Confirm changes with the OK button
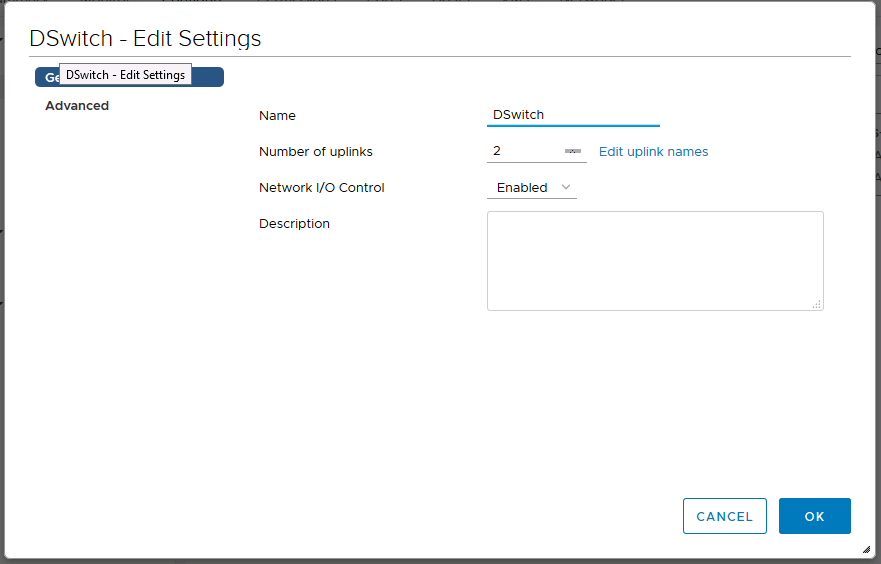This screenshot has height=564, width=881. coord(815,516)
